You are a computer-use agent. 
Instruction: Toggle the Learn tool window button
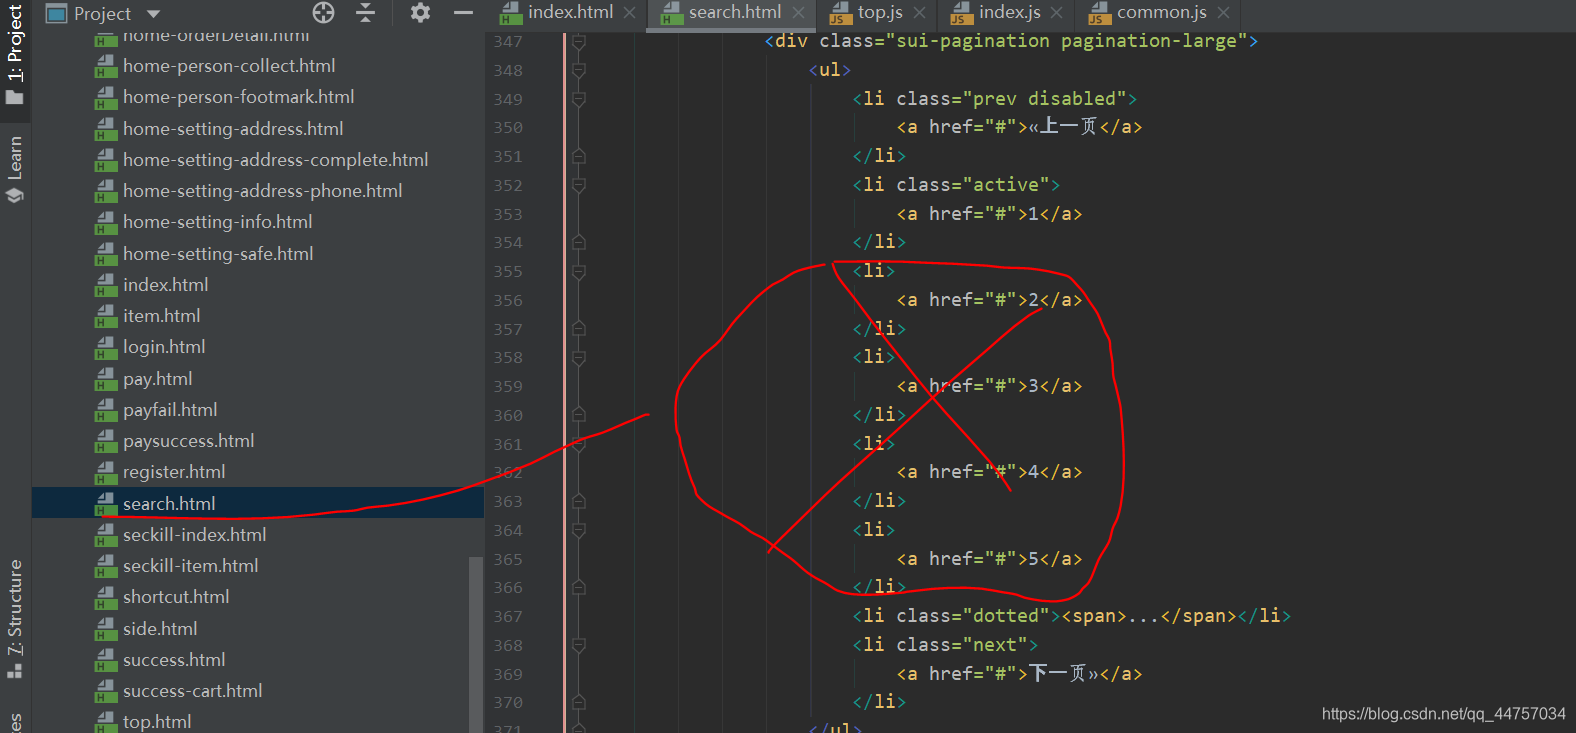(15, 169)
